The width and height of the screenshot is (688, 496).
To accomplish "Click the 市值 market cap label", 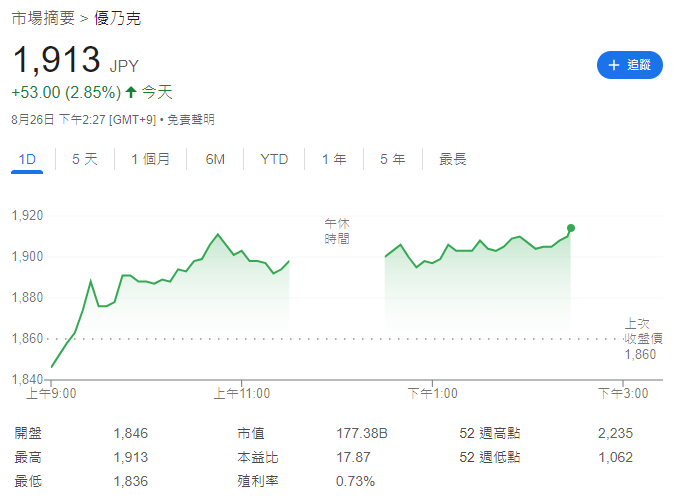I will (x=250, y=433).
